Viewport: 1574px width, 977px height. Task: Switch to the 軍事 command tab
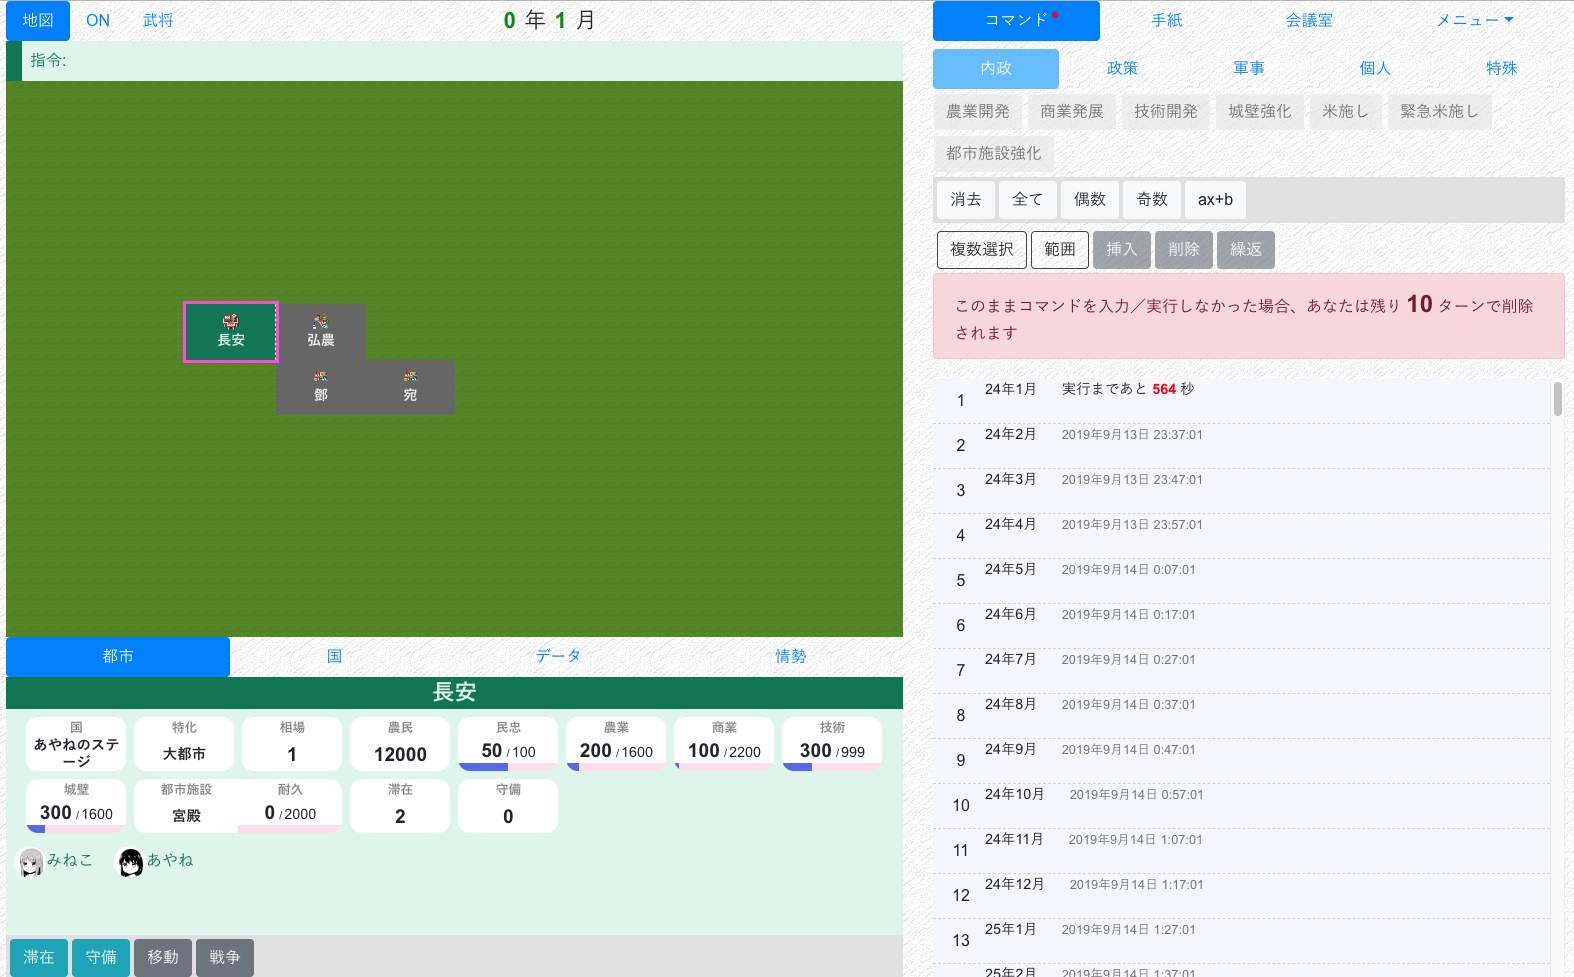[1248, 68]
